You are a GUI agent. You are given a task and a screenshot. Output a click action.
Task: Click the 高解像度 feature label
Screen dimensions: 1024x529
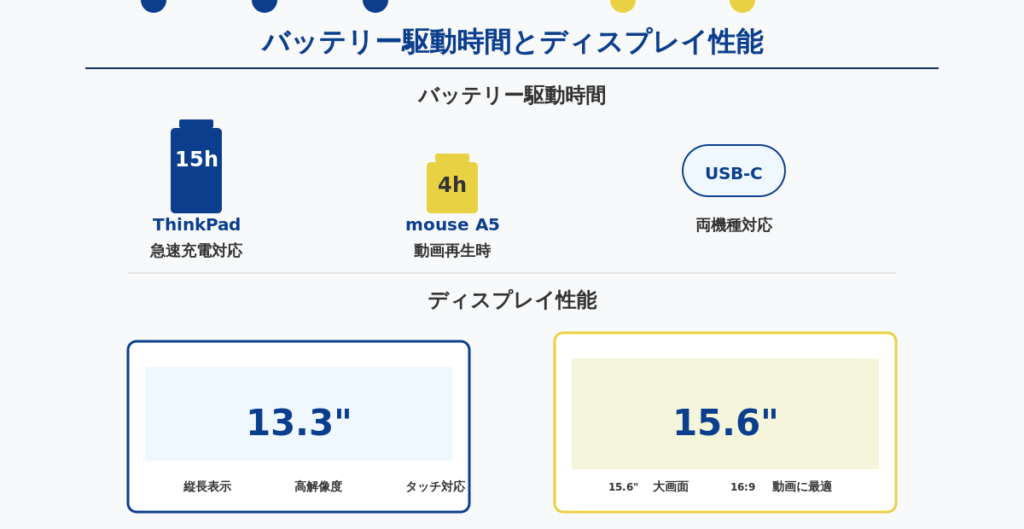(x=318, y=486)
